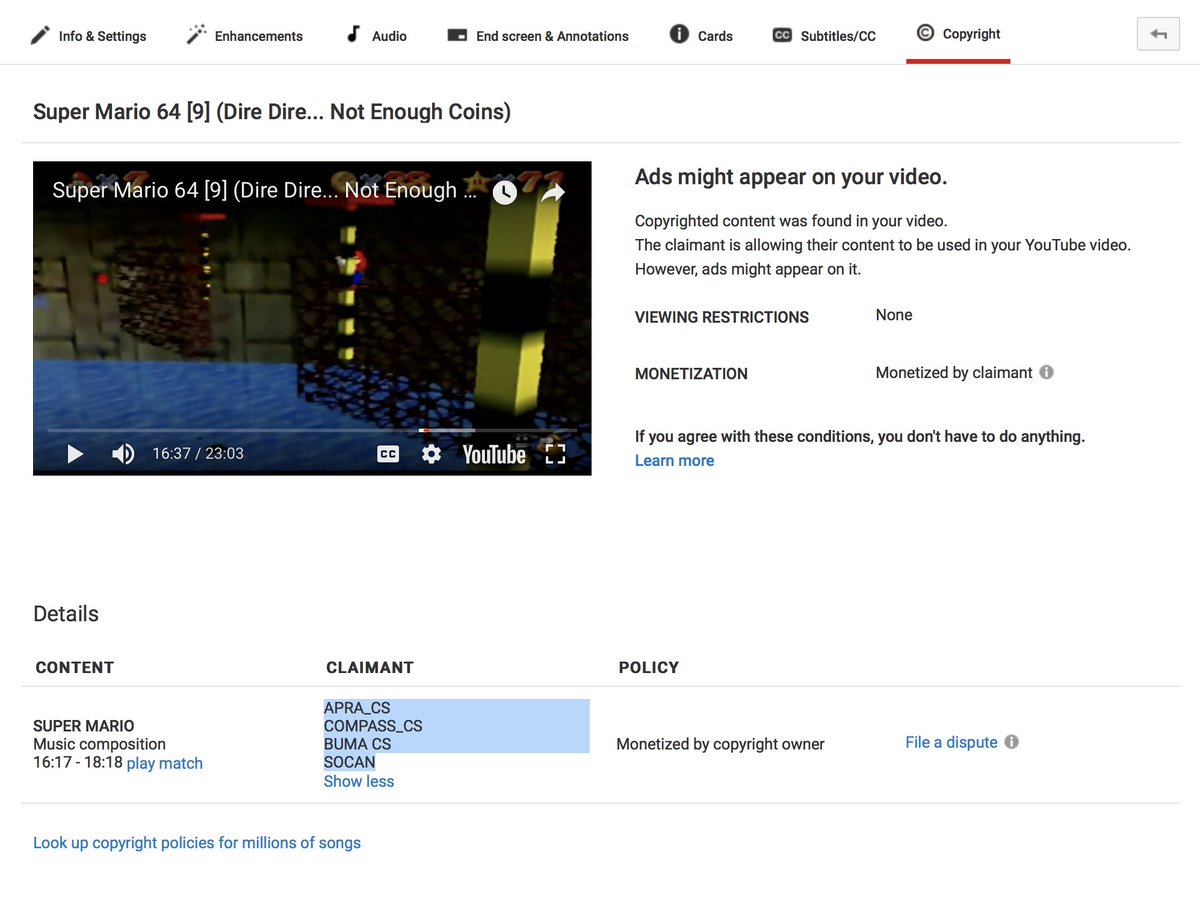Click the info icon beside File a dispute
Viewport: 1200px width, 897px height.
click(x=1011, y=742)
